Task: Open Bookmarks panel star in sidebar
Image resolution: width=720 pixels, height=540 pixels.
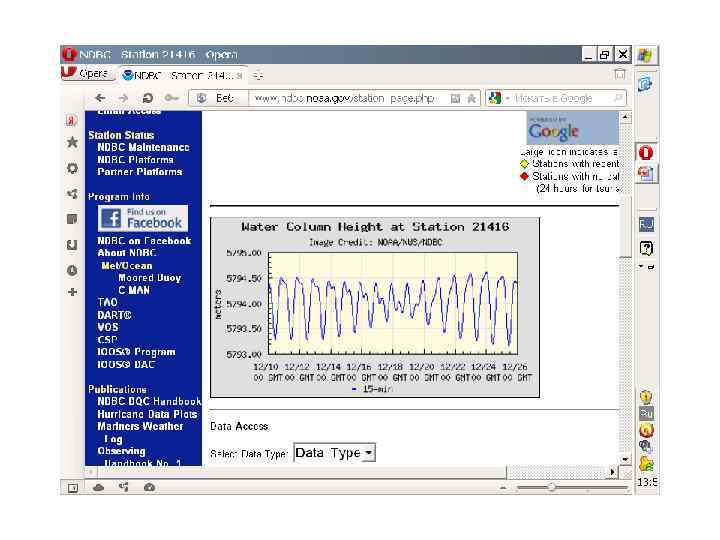Action: tap(72, 142)
